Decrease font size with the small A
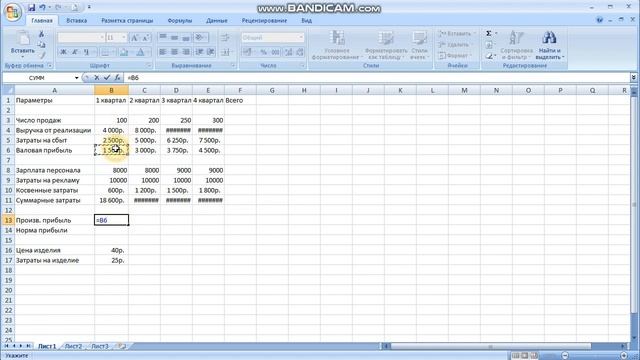Image resolution: width=640 pixels, height=360 pixels. [x=146, y=38]
